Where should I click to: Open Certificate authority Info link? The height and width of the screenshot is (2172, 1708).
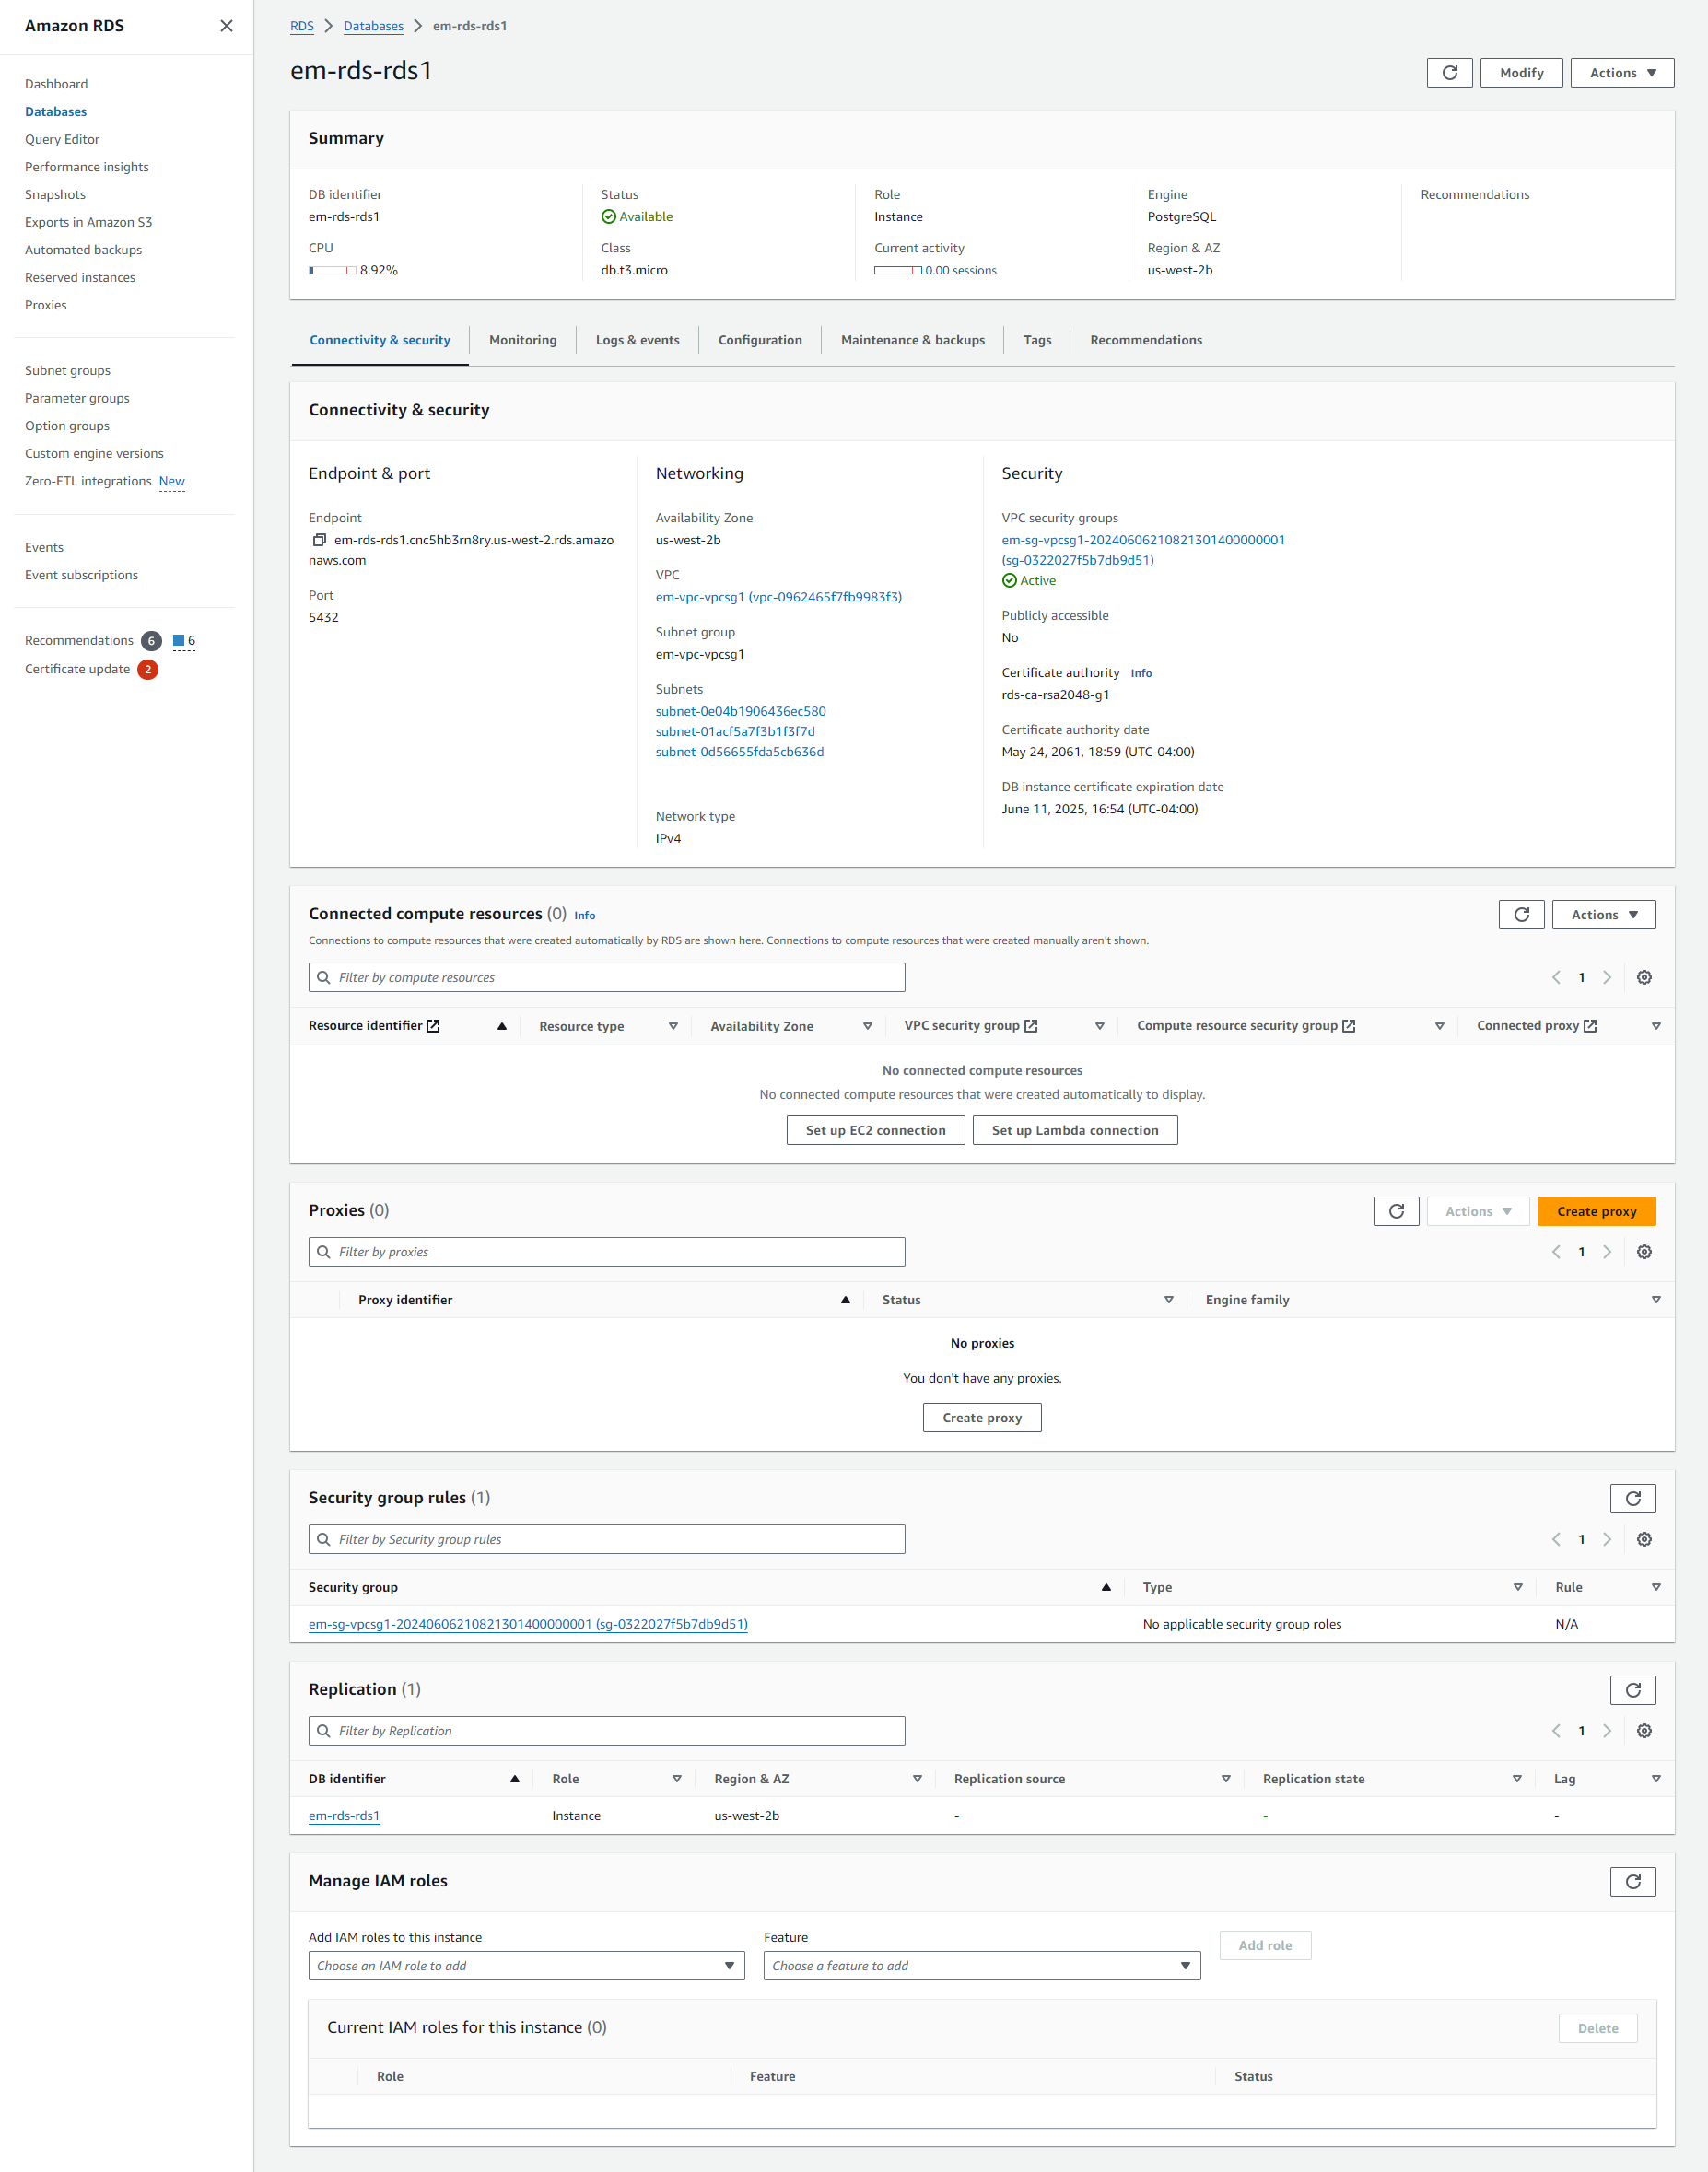(1141, 673)
